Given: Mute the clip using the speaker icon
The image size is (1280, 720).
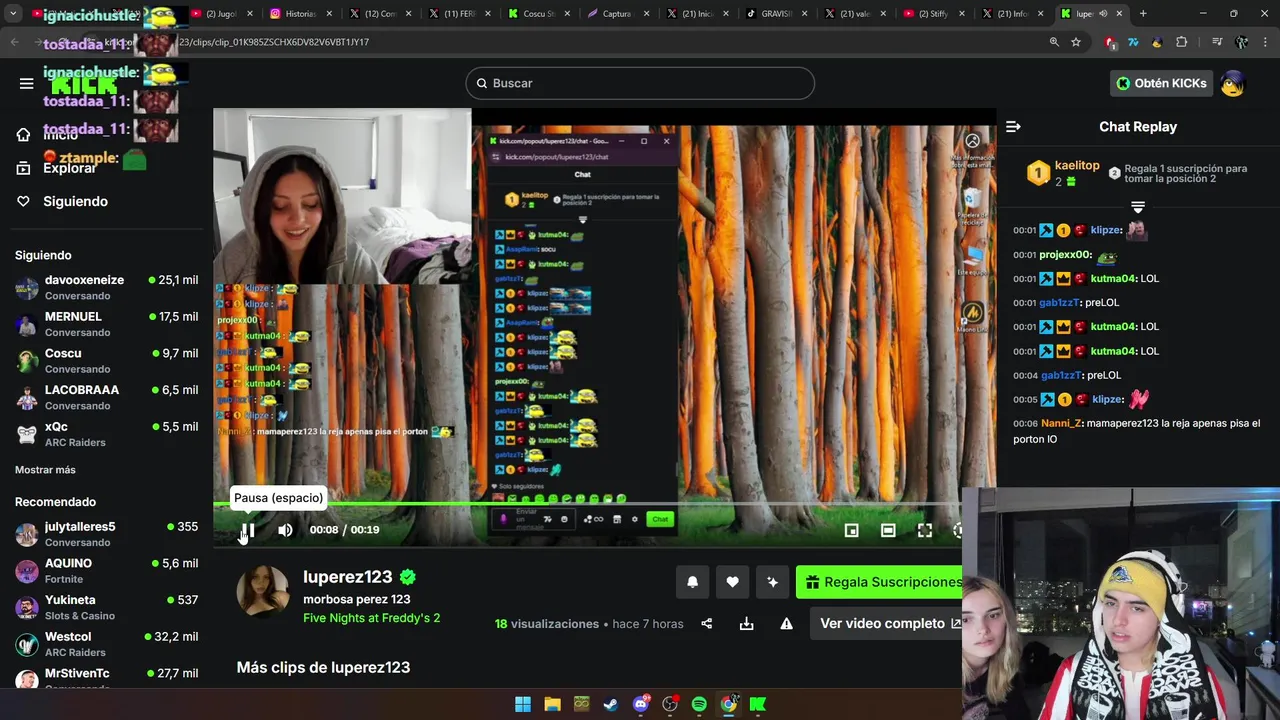Looking at the screenshot, I should 285,530.
